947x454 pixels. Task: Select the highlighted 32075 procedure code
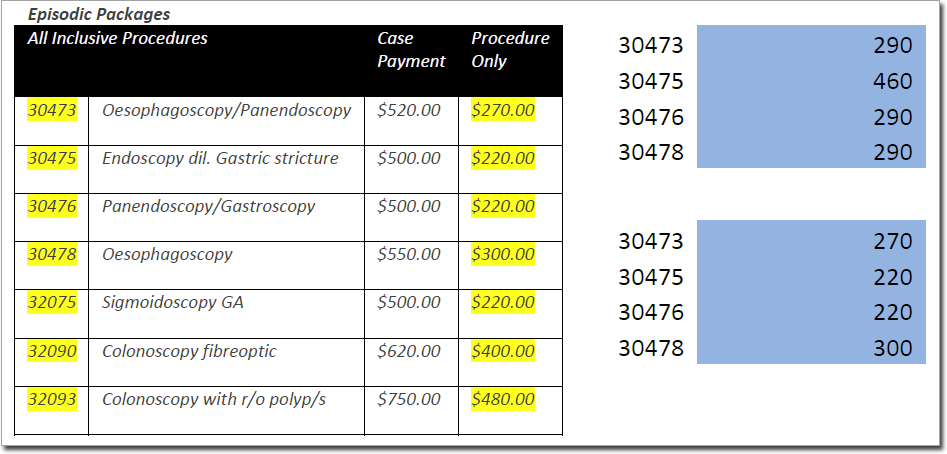pyautogui.click(x=52, y=302)
